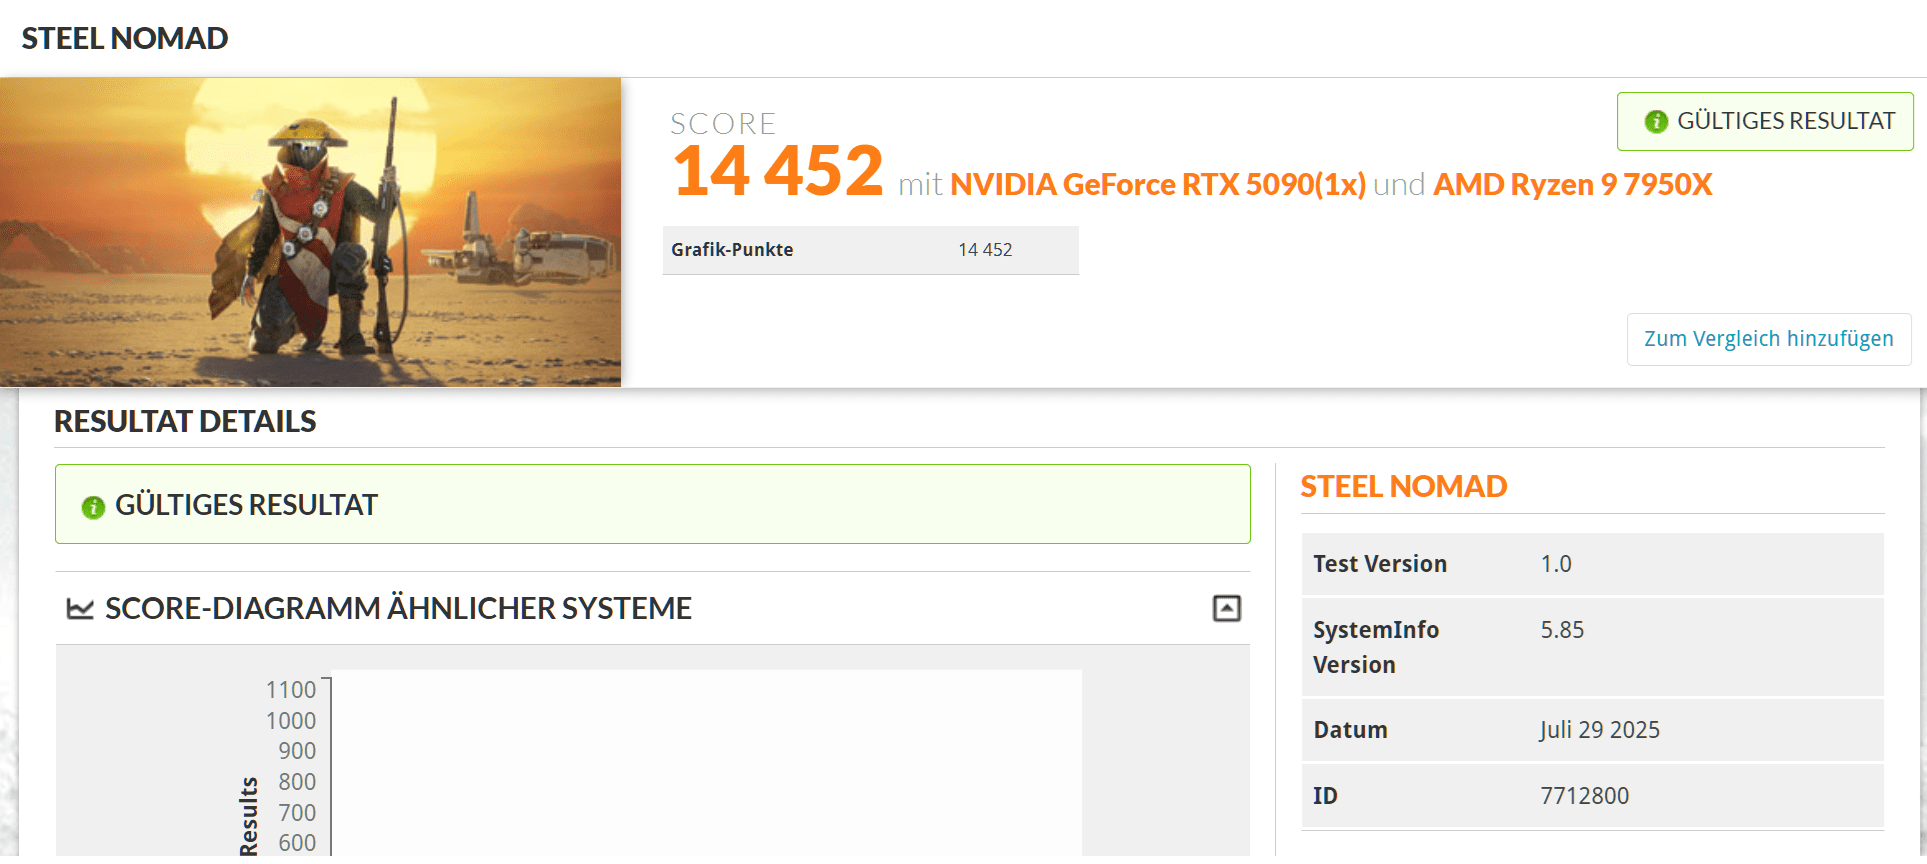Click the Datum value Juli 29 2025
Viewport: 1927px width, 864px height.
click(x=1599, y=730)
